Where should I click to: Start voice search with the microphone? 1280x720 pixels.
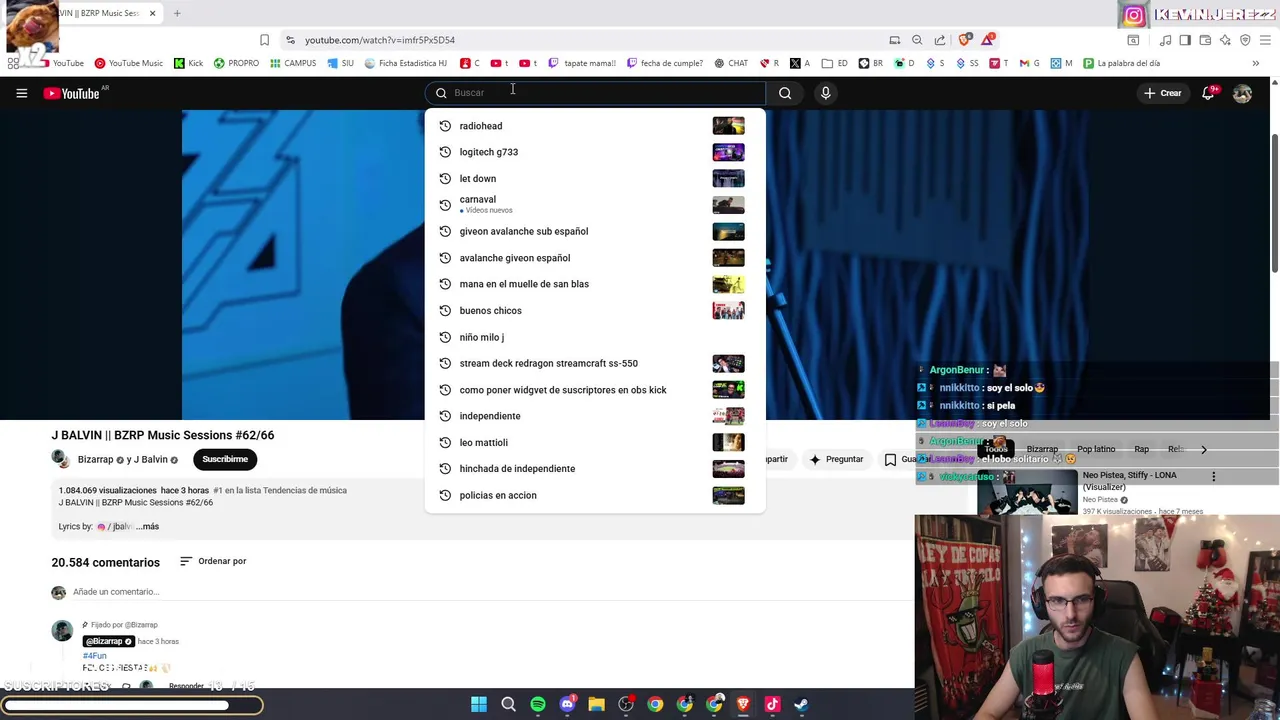(x=825, y=93)
